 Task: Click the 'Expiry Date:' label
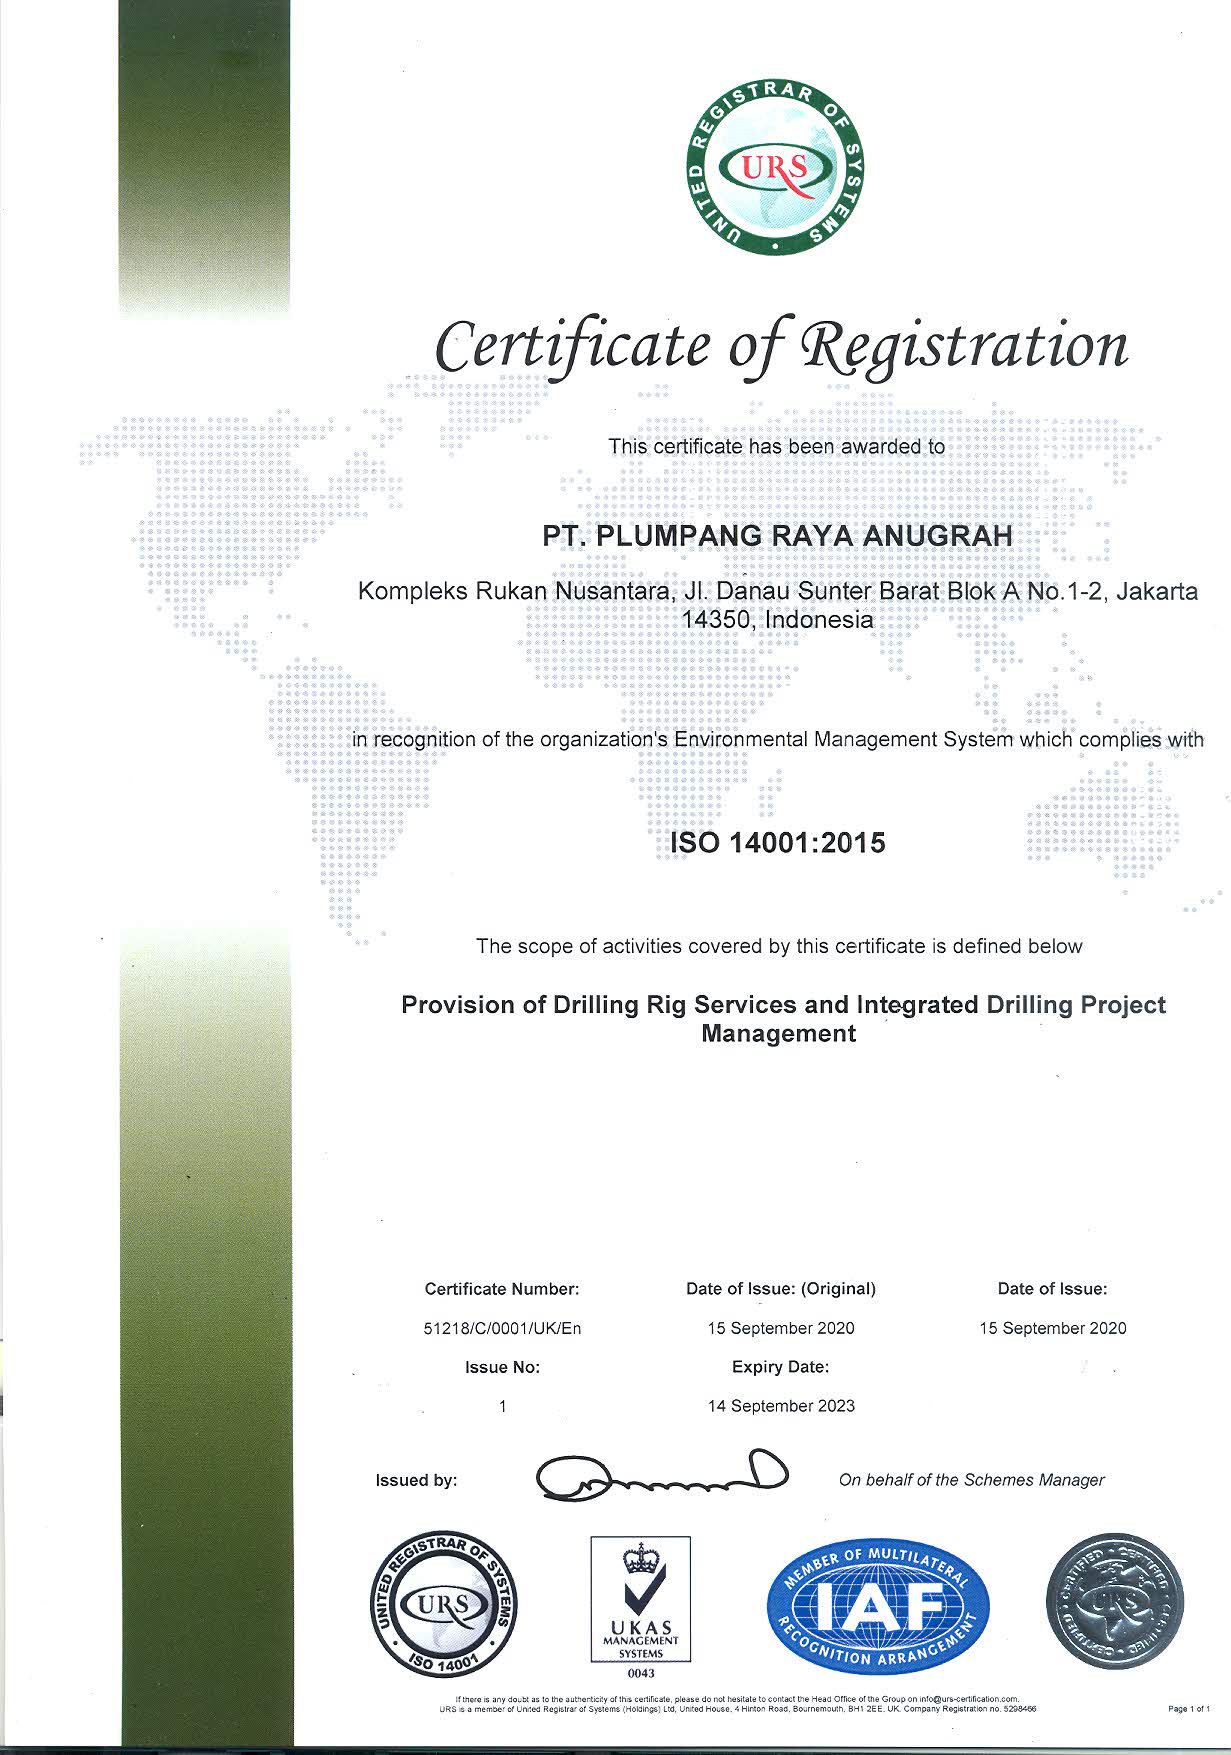click(x=781, y=1367)
